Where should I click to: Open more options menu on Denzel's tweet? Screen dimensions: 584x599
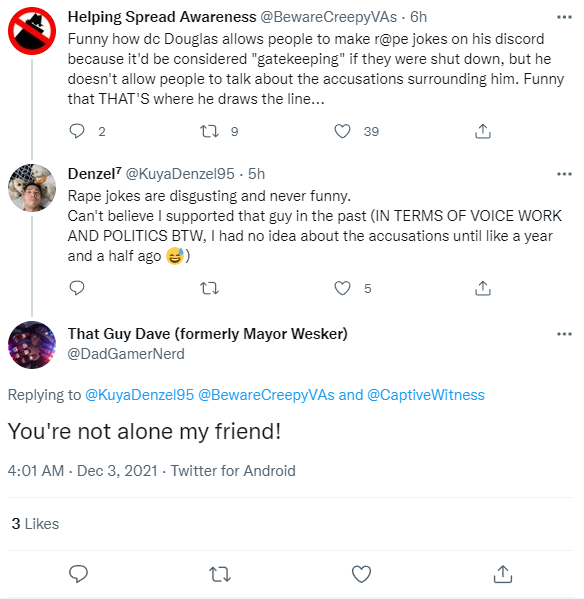pyautogui.click(x=565, y=174)
